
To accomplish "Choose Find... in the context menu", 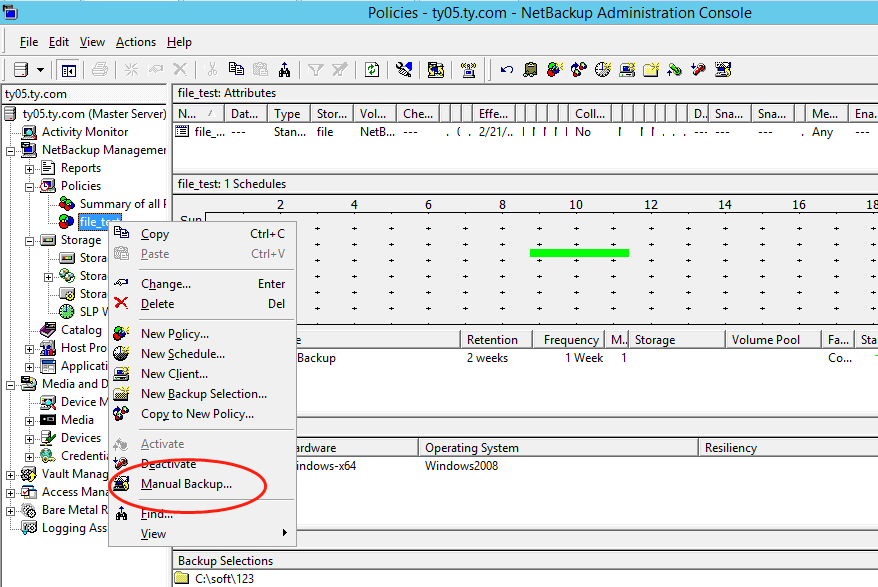I will [x=203, y=514].
